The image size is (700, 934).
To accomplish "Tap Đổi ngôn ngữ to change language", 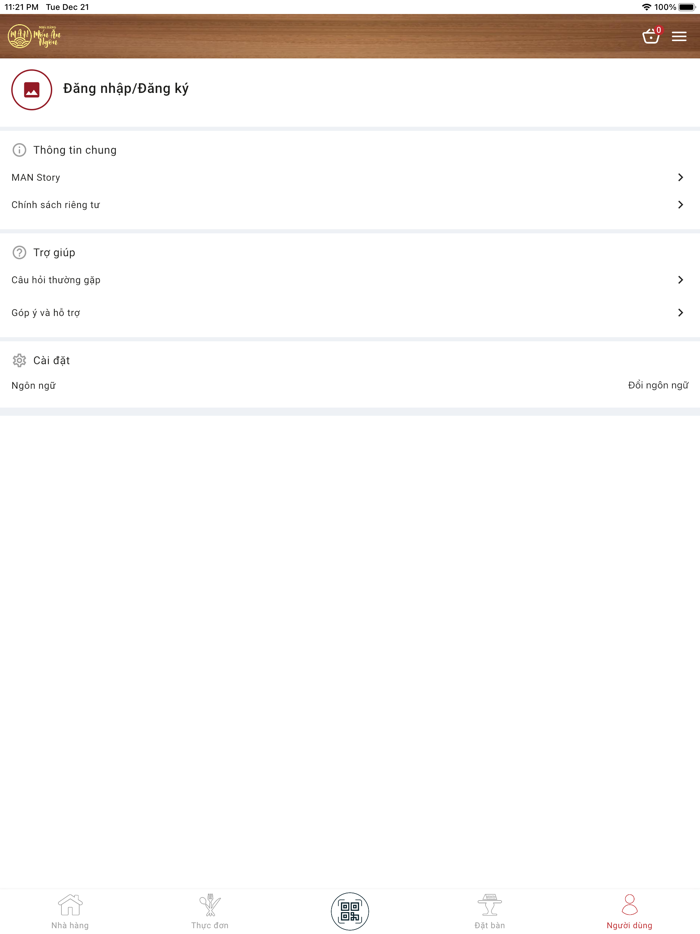I will (658, 386).
